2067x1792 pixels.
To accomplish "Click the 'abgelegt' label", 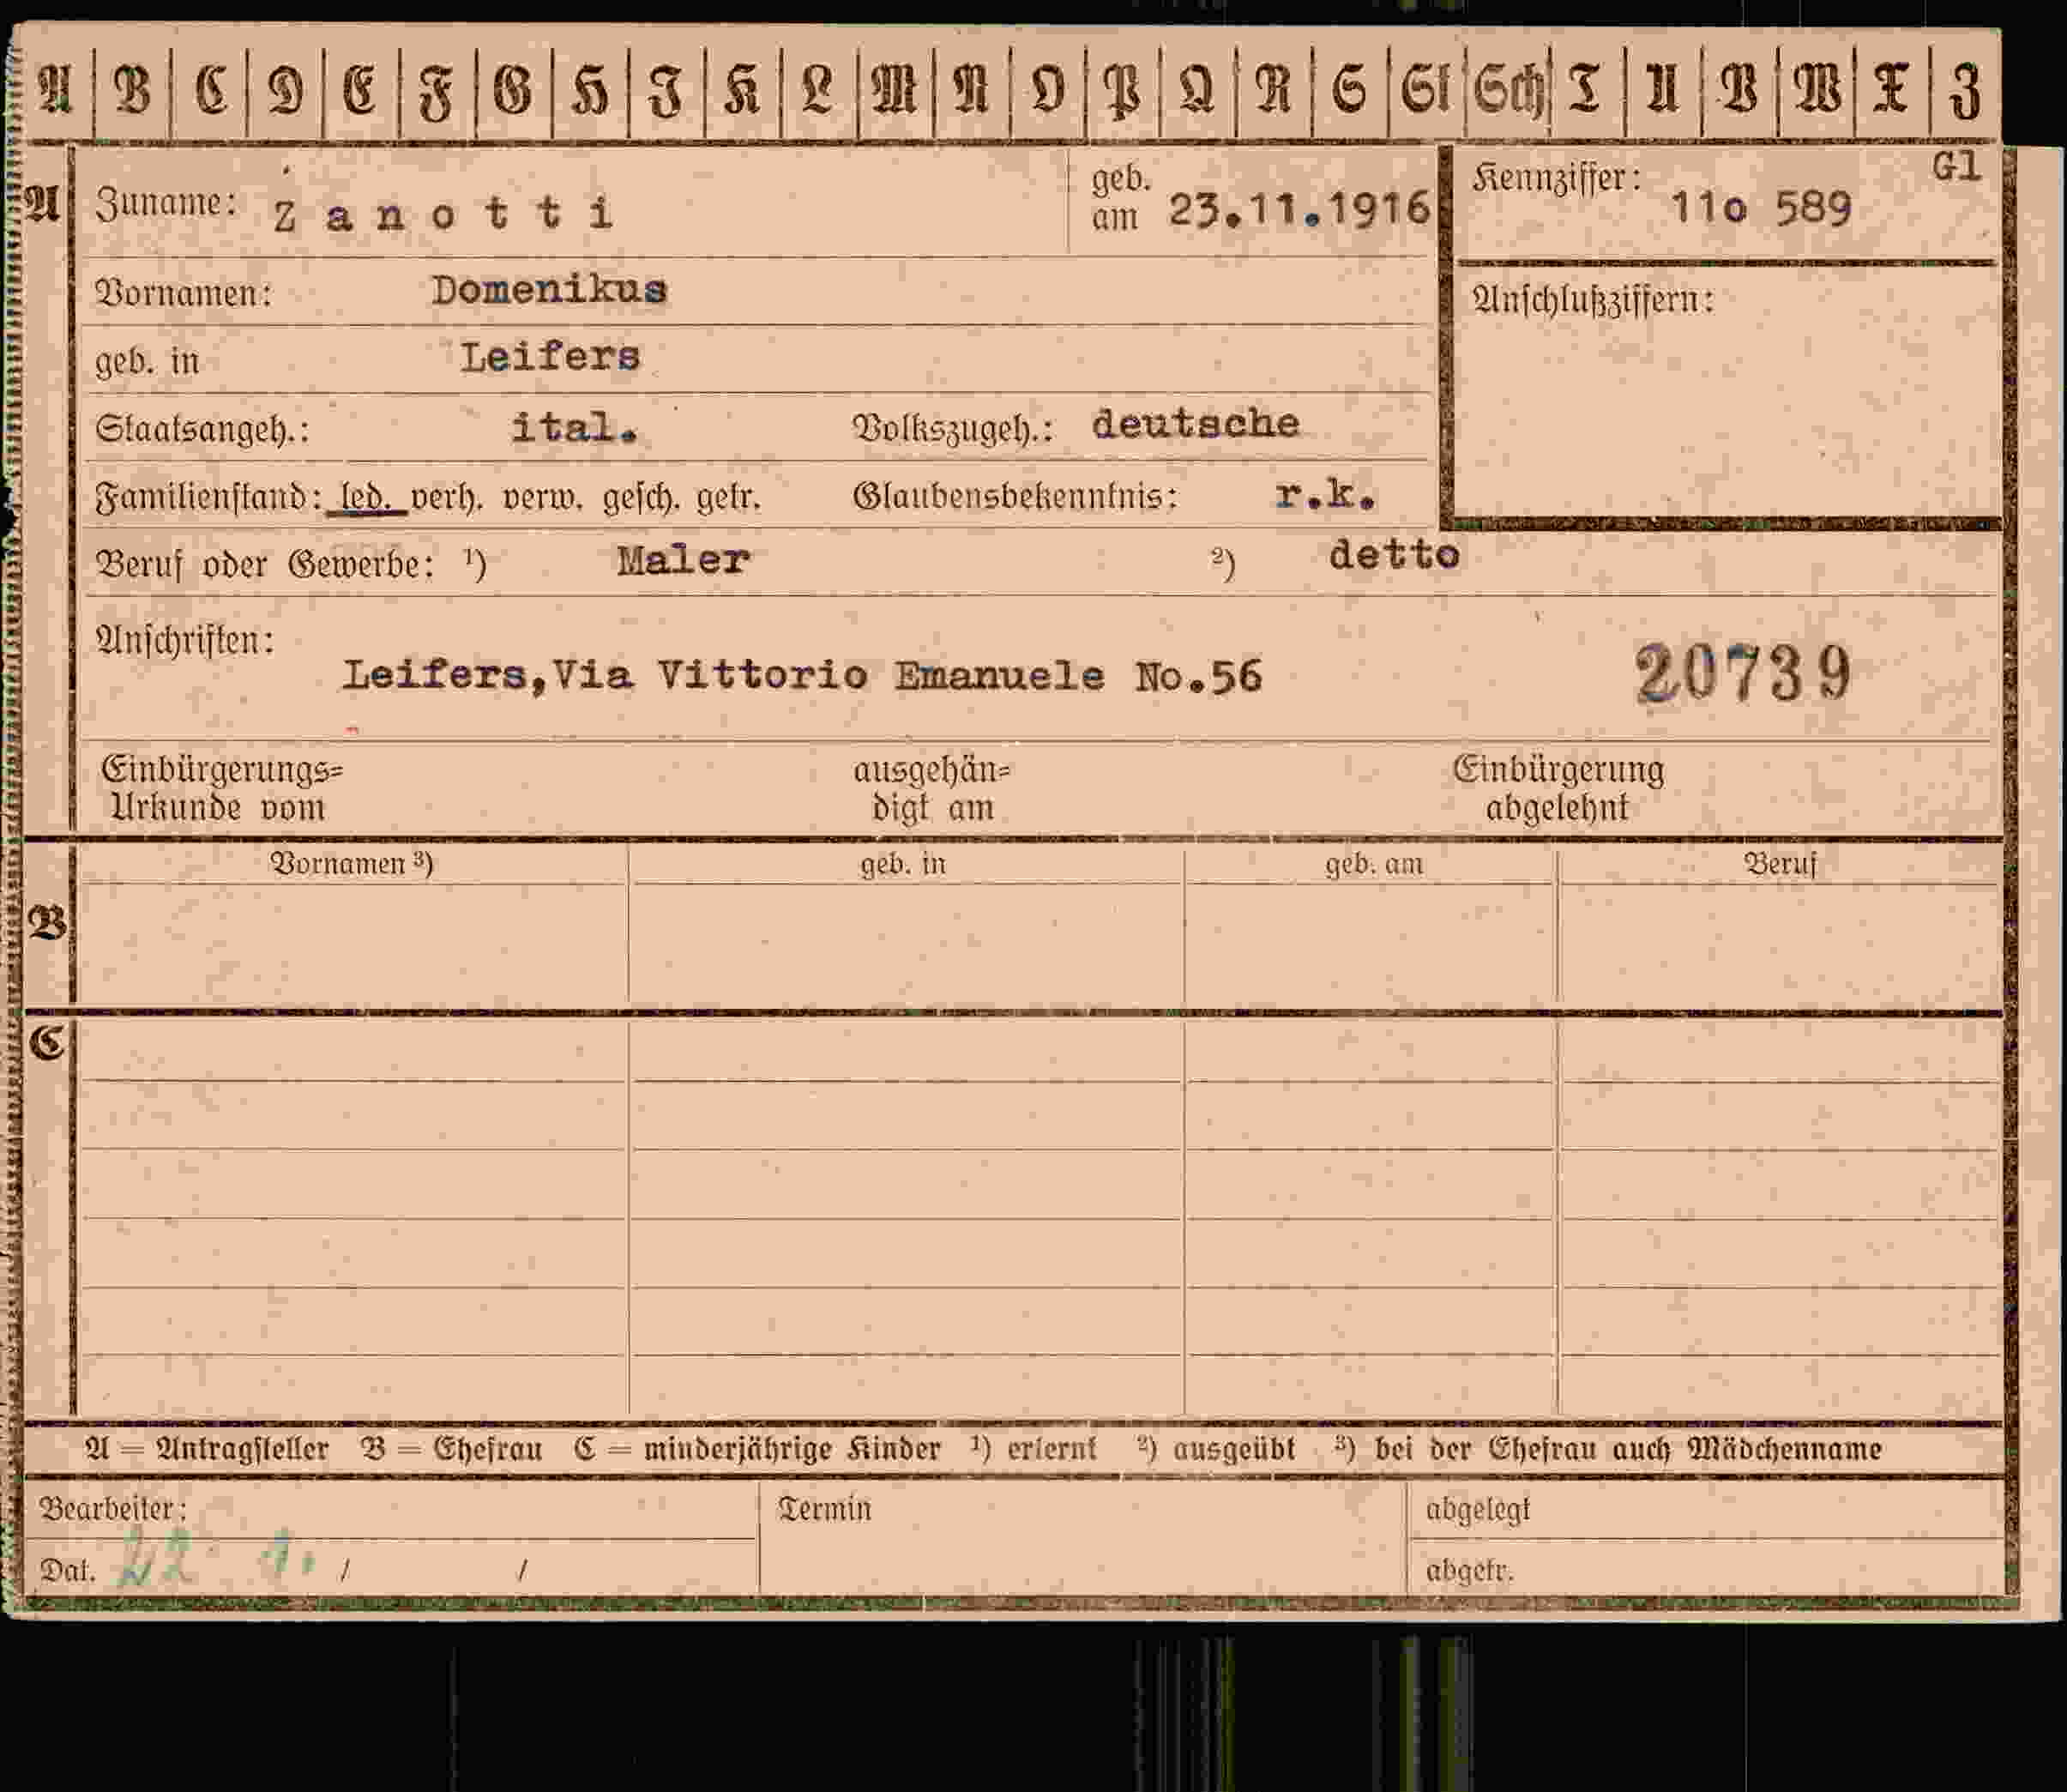I will (x=1477, y=1509).
